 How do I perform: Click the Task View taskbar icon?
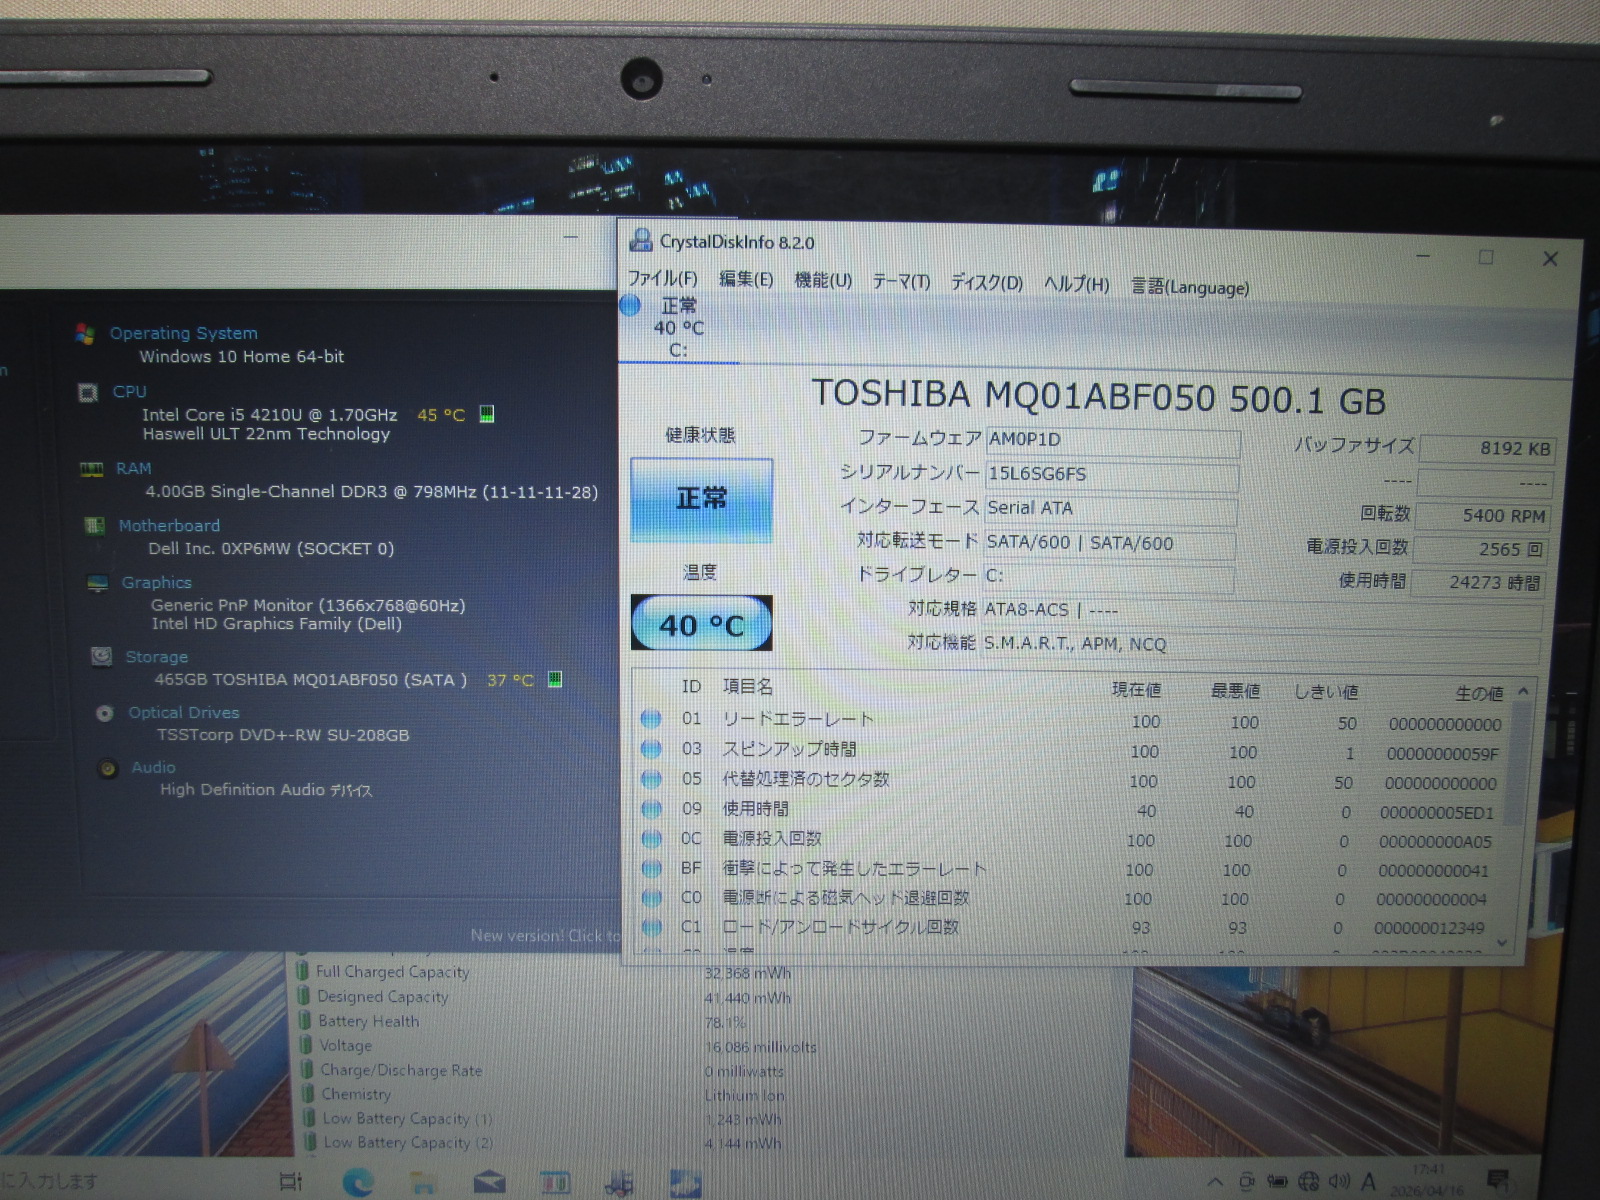click(x=290, y=1183)
